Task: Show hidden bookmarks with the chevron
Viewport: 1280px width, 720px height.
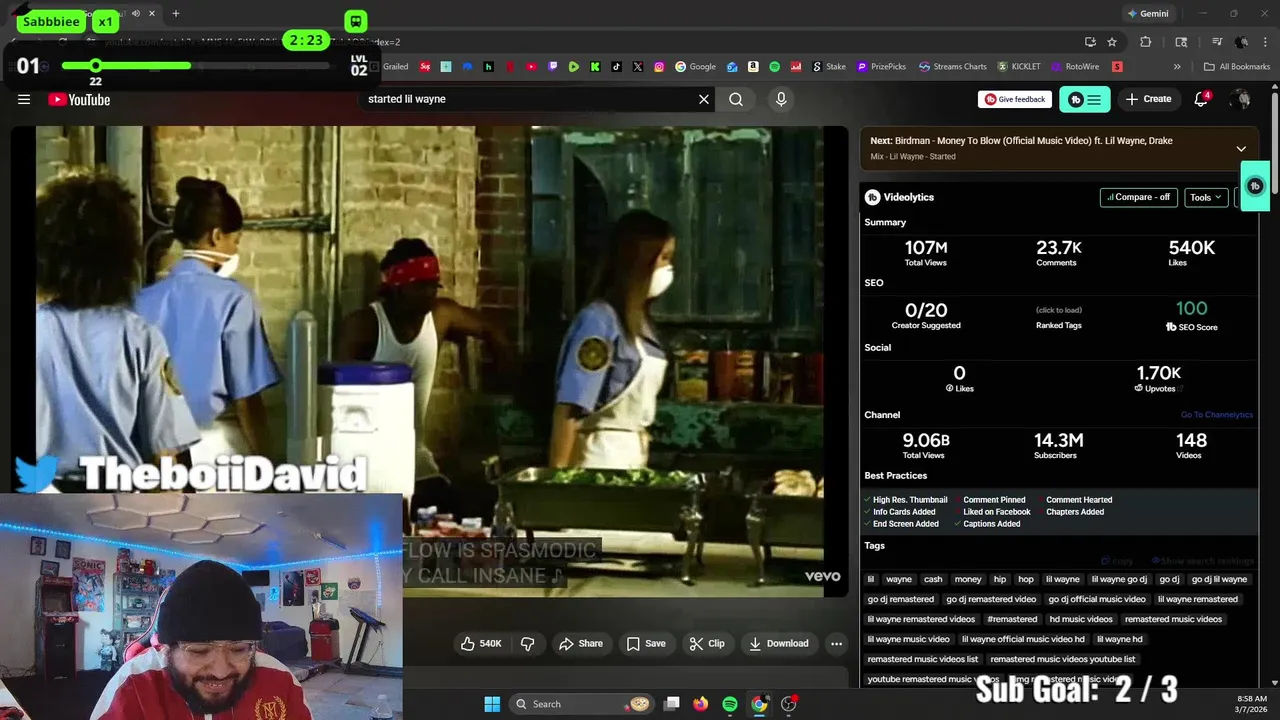Action: pos(1177,67)
